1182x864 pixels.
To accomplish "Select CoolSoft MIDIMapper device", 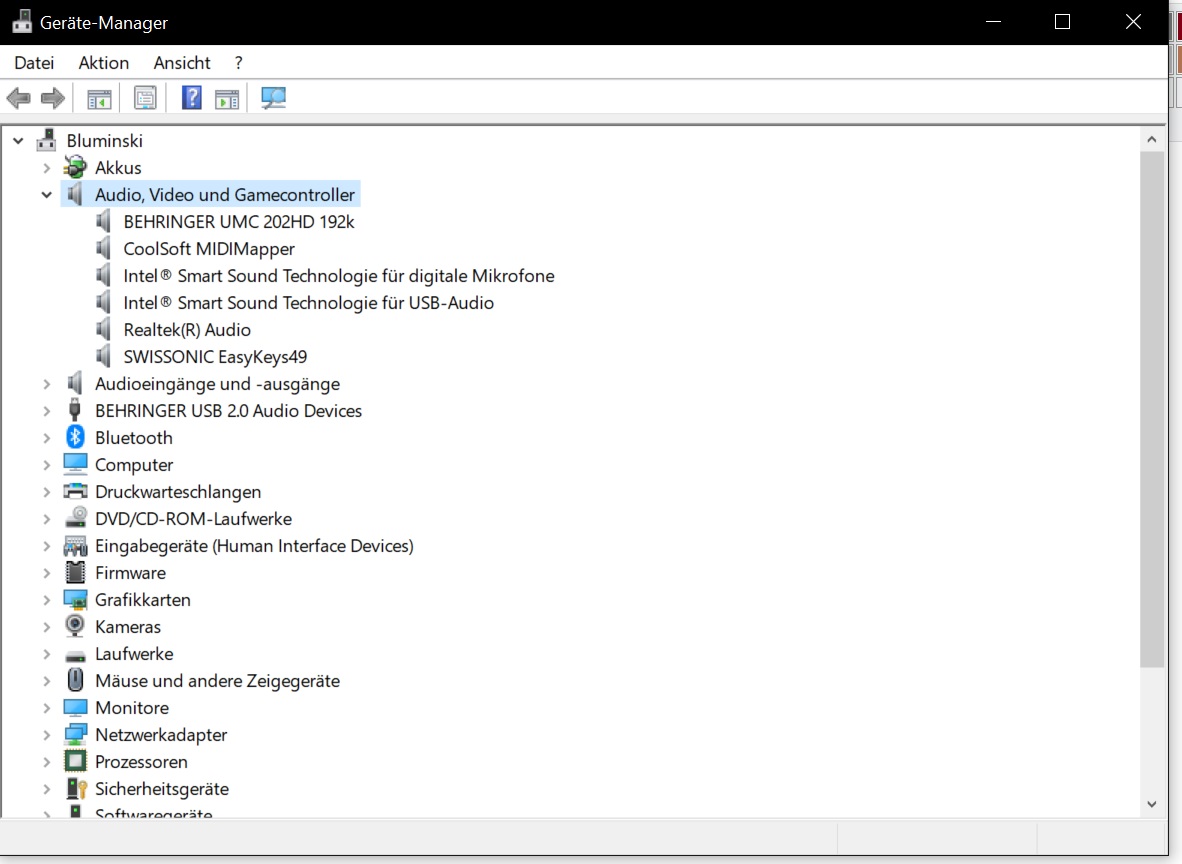I will point(209,249).
